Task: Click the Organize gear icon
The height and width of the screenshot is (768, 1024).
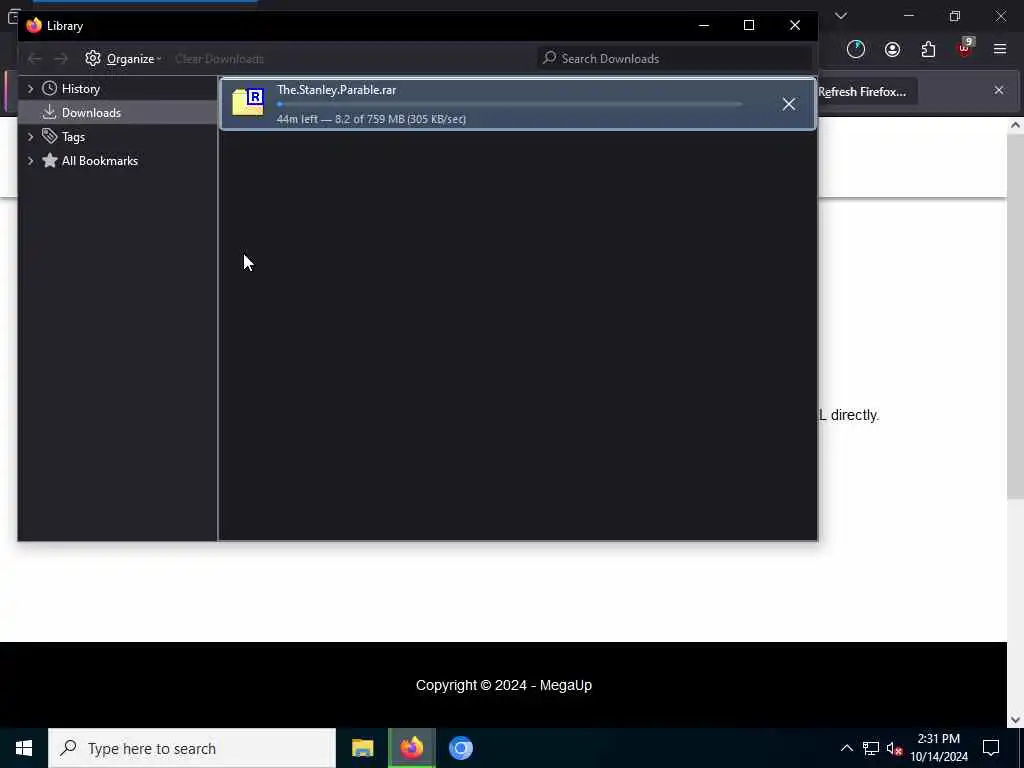Action: tap(93, 58)
